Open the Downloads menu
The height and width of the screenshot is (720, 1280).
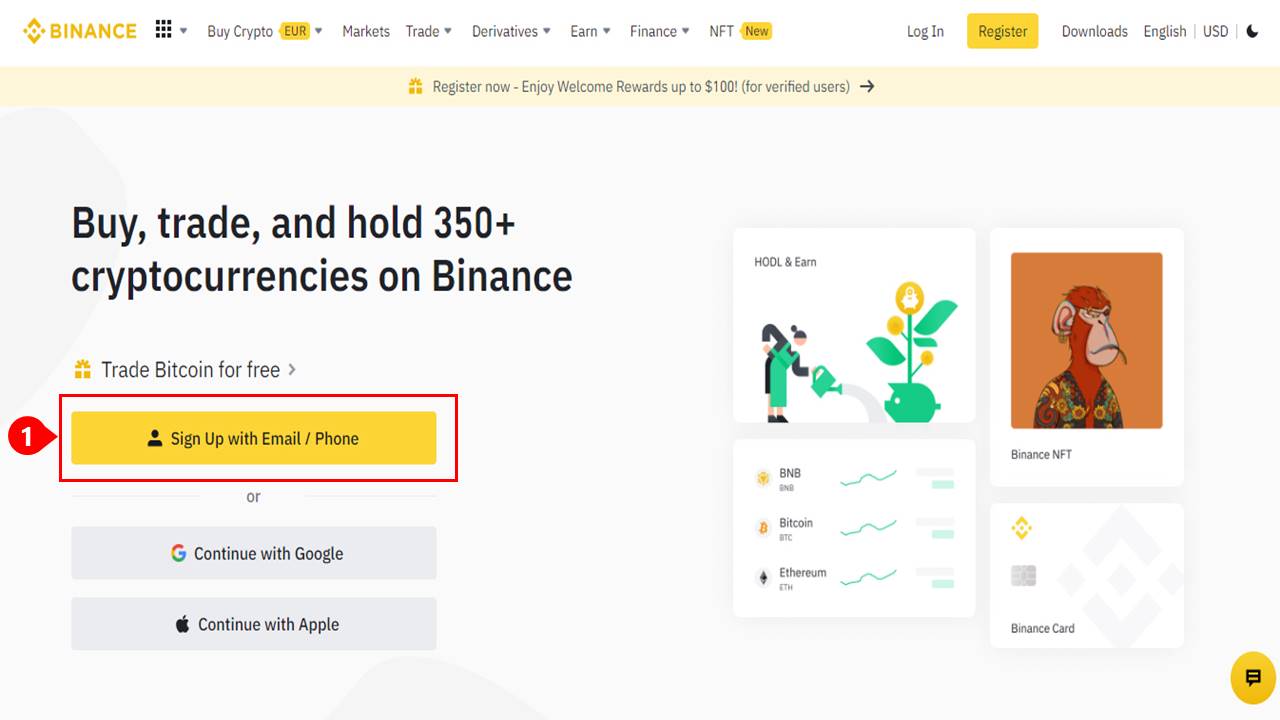(x=1094, y=31)
